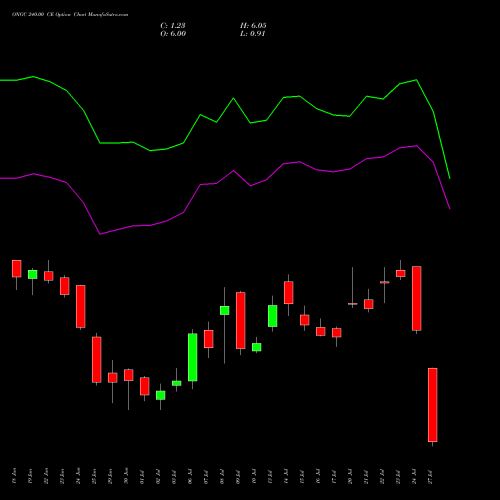Click the 14 Jul date label
The width and height of the screenshot is (500, 500).
tap(286, 476)
